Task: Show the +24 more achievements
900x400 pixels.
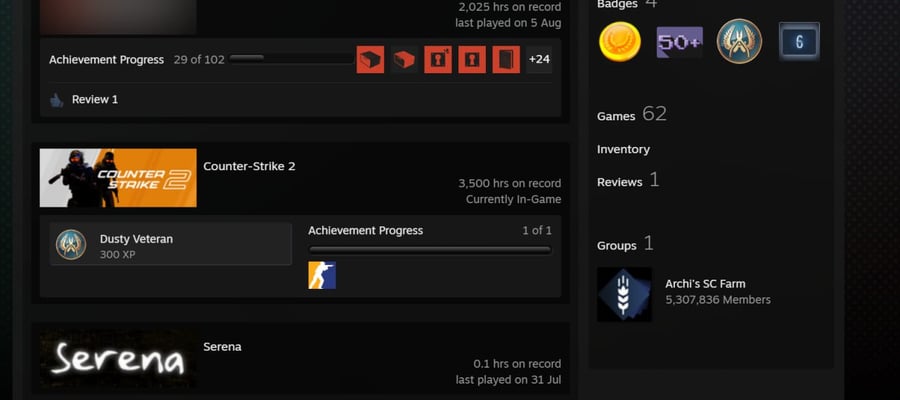Action: point(539,60)
